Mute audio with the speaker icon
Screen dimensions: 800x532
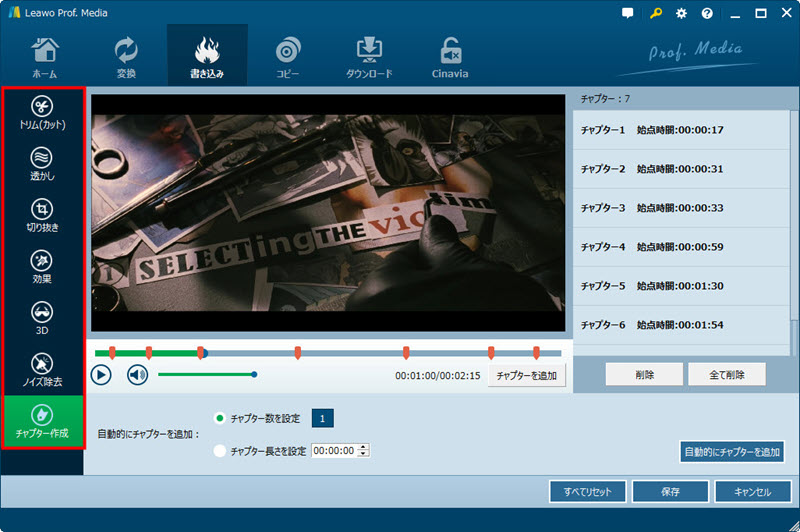pyautogui.click(x=137, y=375)
